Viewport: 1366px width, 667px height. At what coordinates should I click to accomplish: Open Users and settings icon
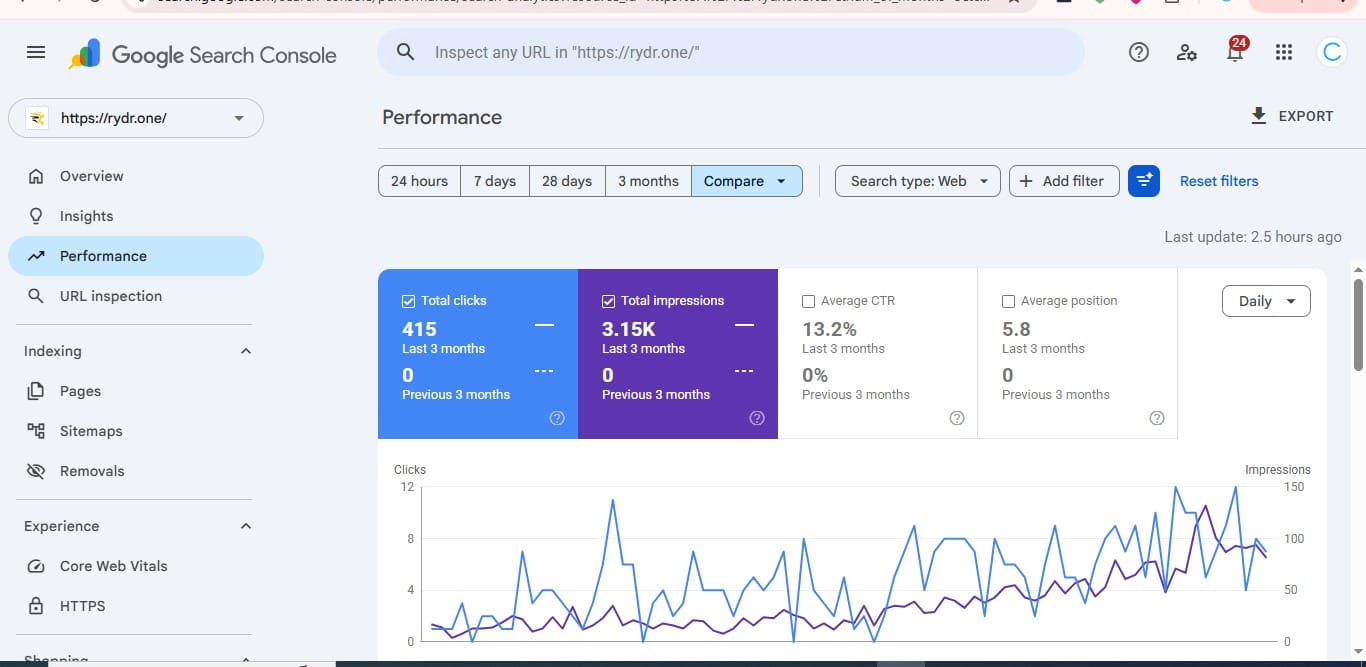1187,53
